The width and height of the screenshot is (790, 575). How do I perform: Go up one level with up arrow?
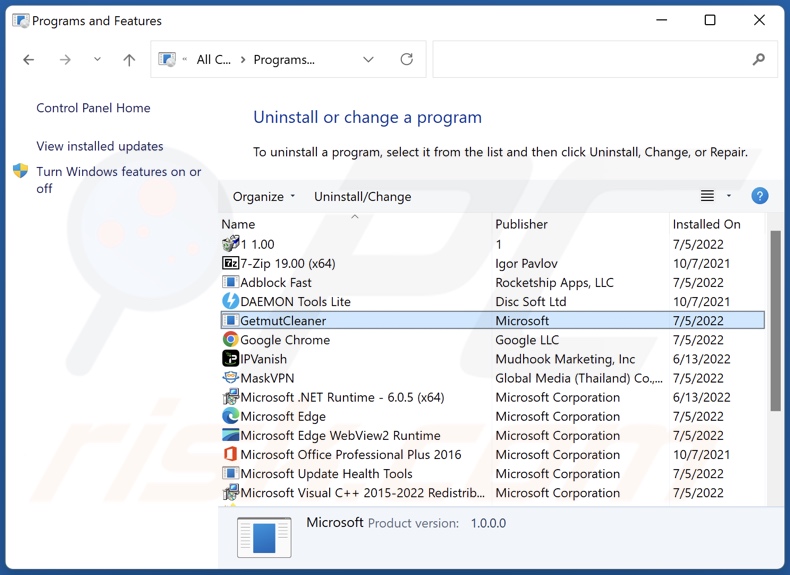click(x=129, y=60)
